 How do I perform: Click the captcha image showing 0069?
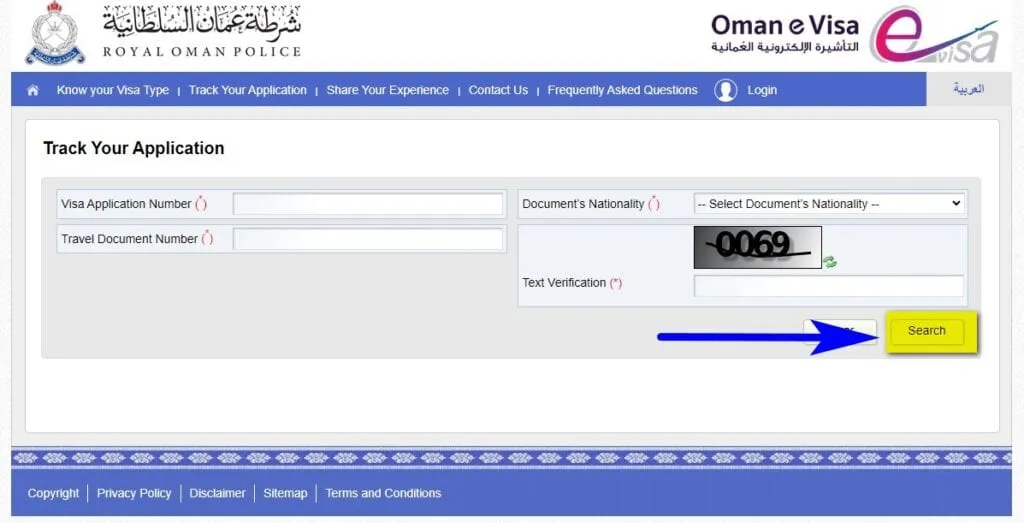758,247
